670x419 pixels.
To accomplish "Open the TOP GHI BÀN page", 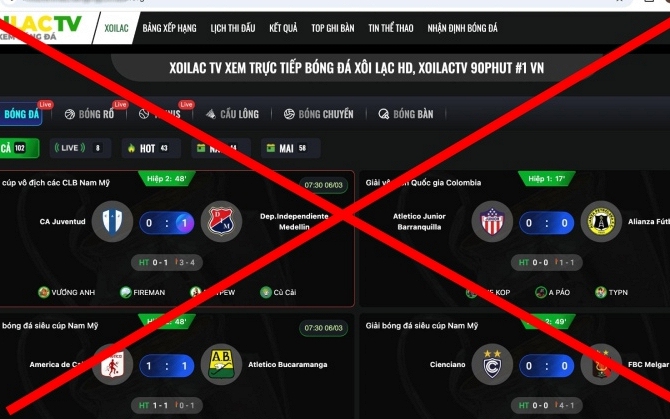I will tap(333, 28).
